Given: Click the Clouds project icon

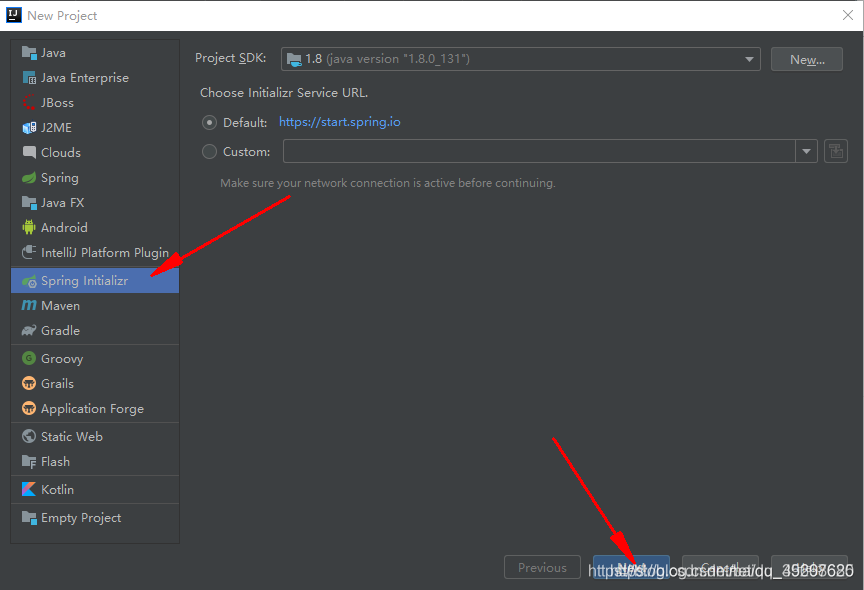Looking at the screenshot, I should pyautogui.click(x=29, y=153).
